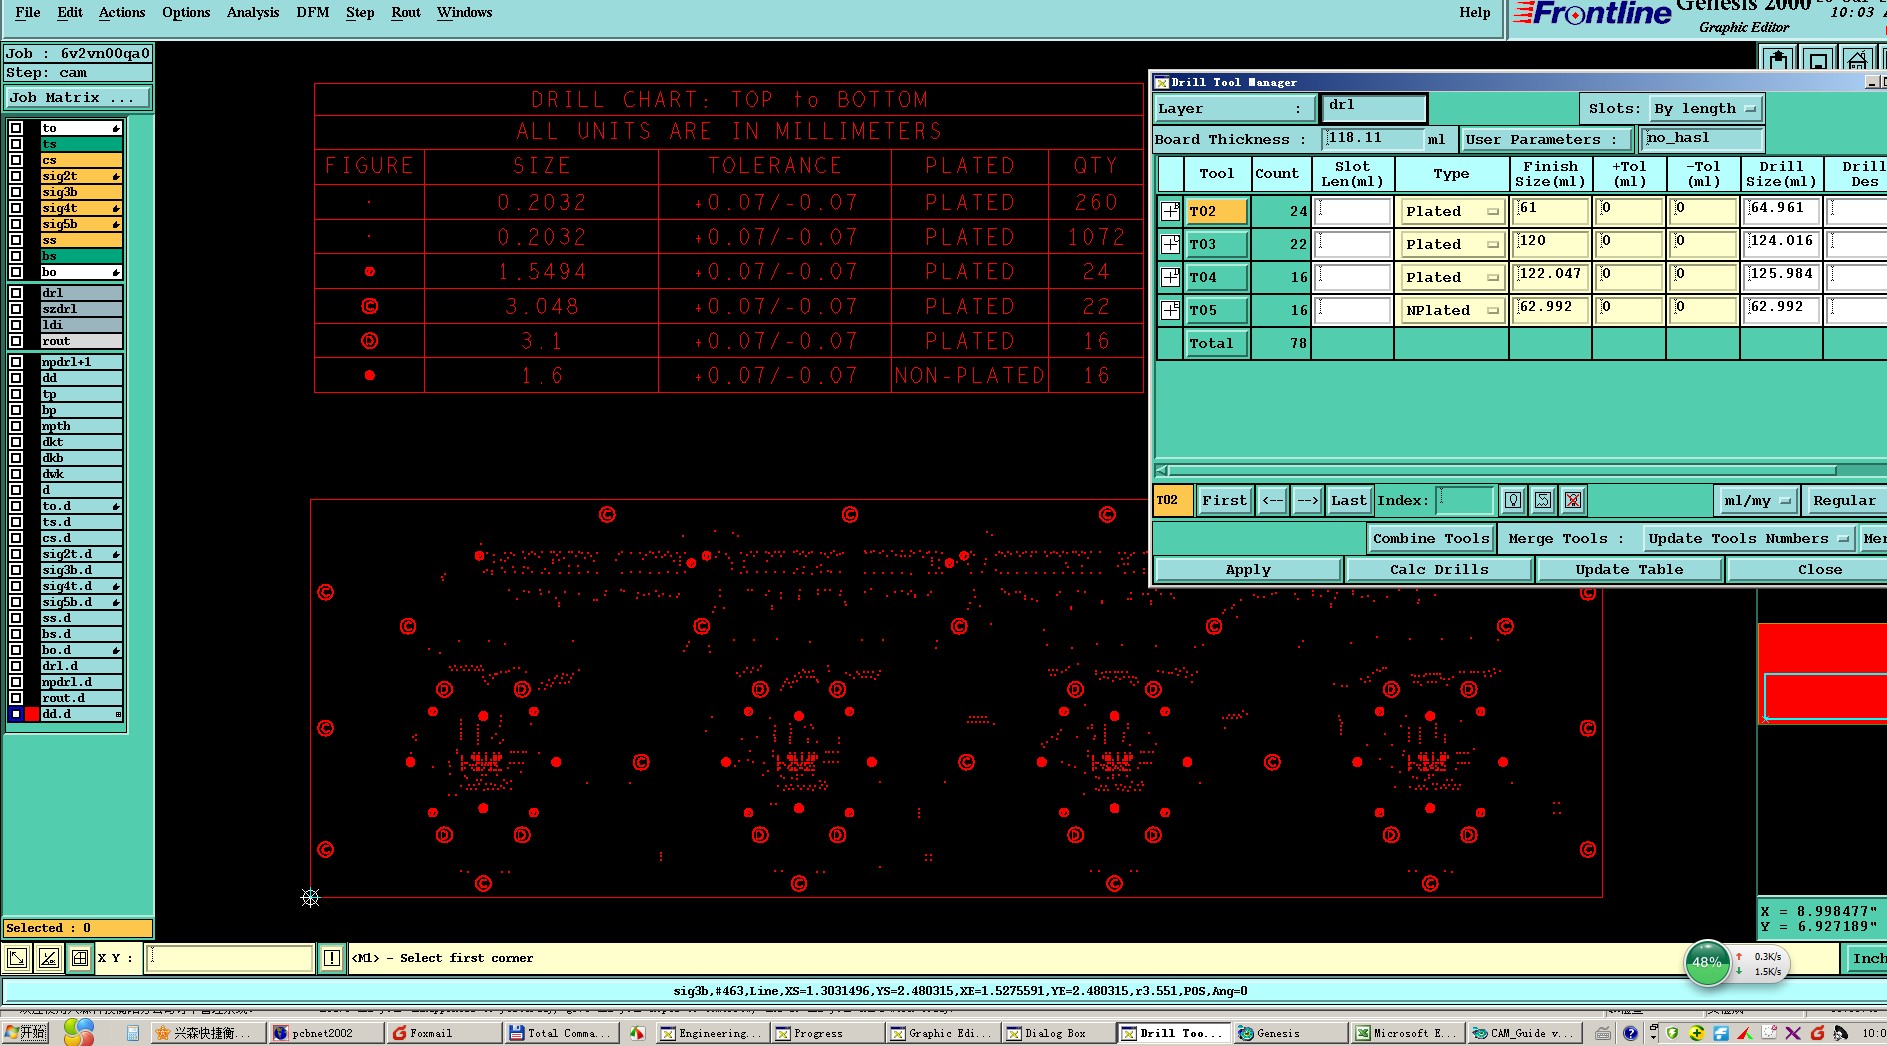Screen dimensions: 1887x1046
Task: Click the Calc Drills button
Action: tap(1438, 569)
